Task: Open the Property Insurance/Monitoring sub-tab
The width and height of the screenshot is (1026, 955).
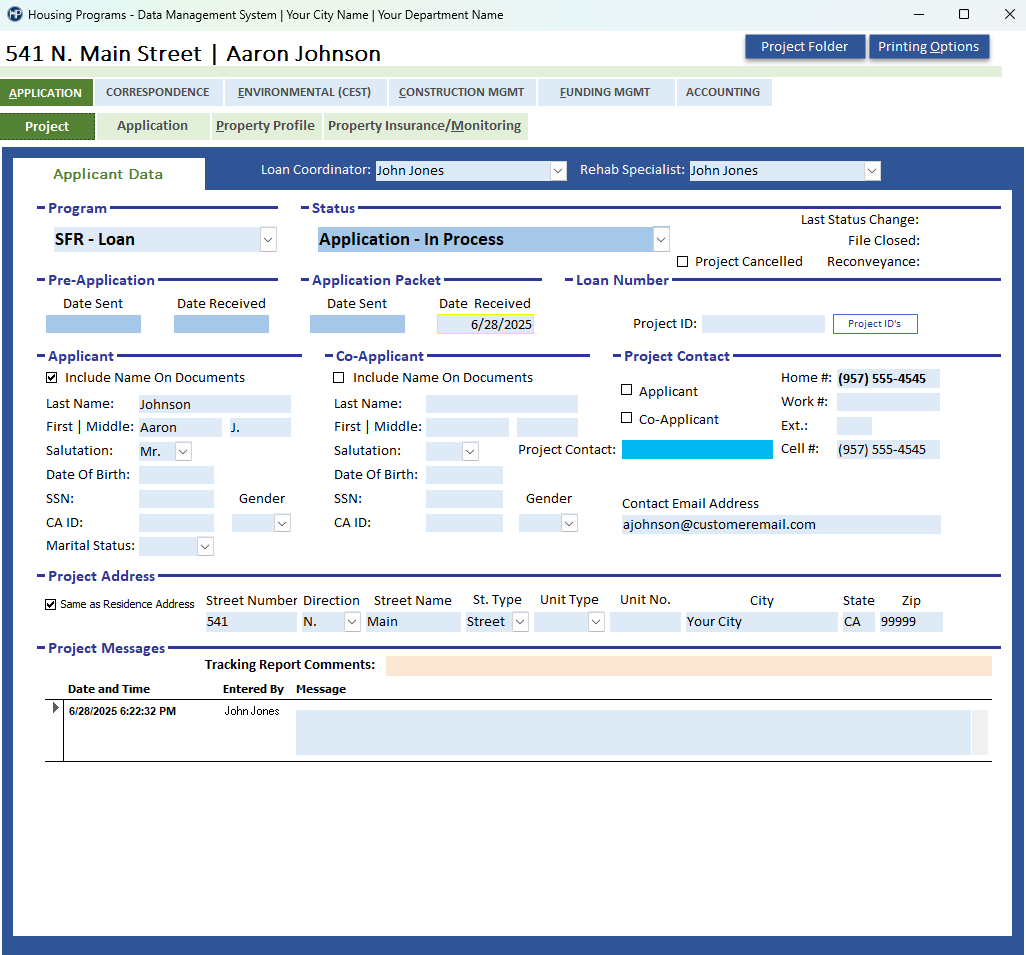Action: coord(425,126)
